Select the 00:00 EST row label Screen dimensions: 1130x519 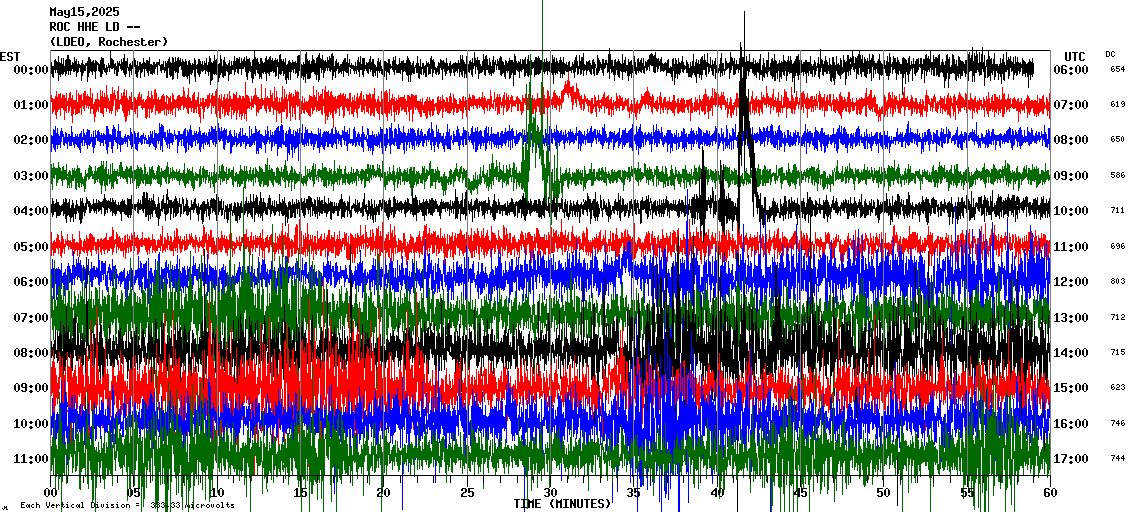point(31,70)
